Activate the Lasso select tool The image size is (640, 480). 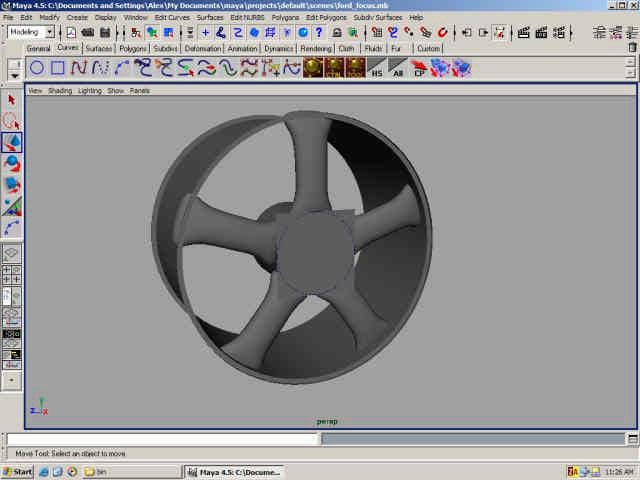pos(12,121)
